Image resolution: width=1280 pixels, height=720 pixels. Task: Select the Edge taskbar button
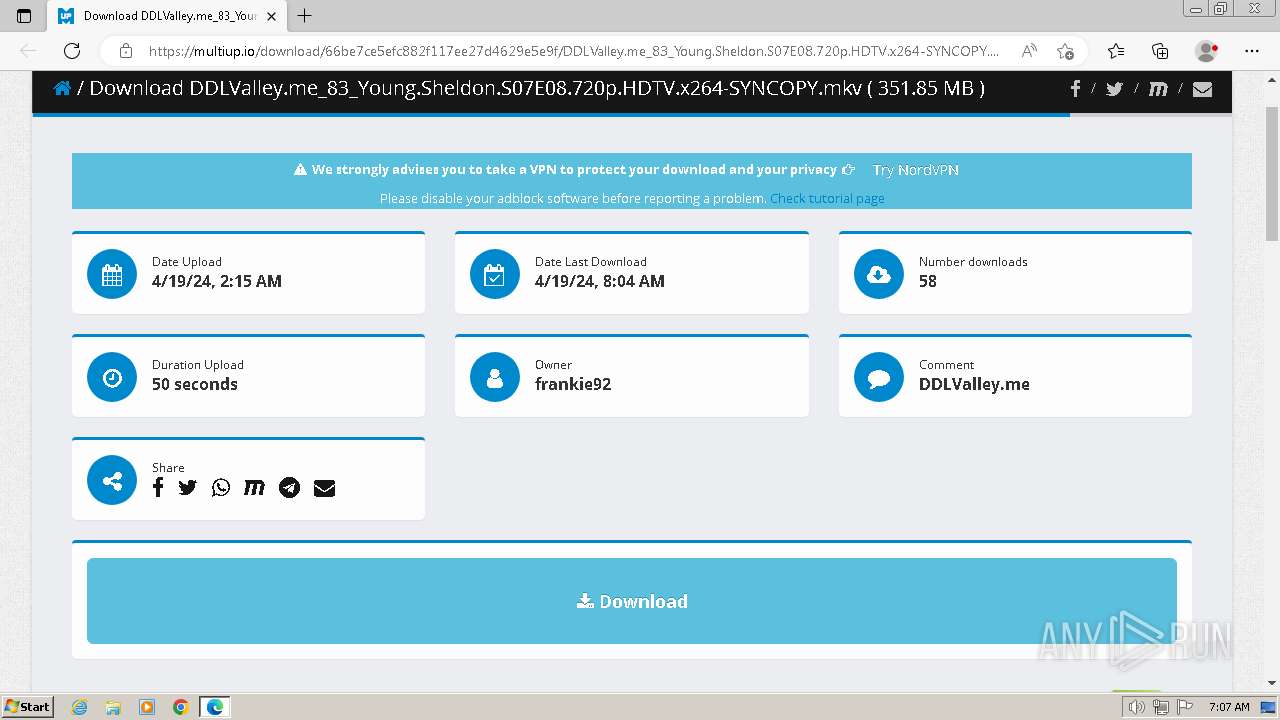[x=215, y=707]
